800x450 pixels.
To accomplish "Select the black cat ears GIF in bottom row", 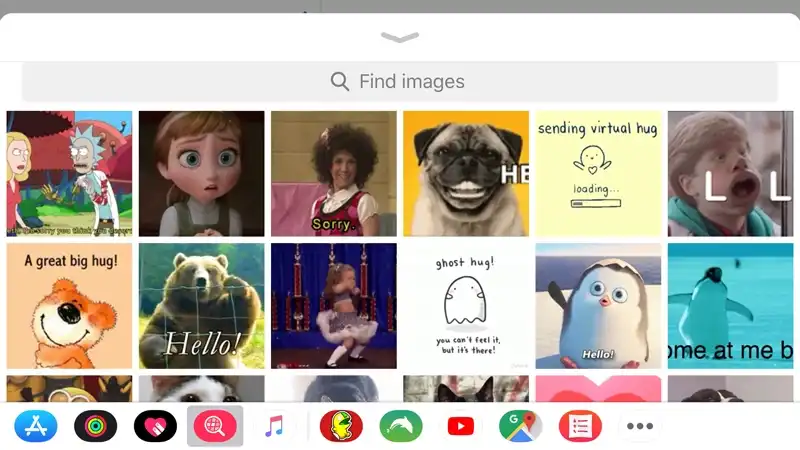I will (466, 389).
